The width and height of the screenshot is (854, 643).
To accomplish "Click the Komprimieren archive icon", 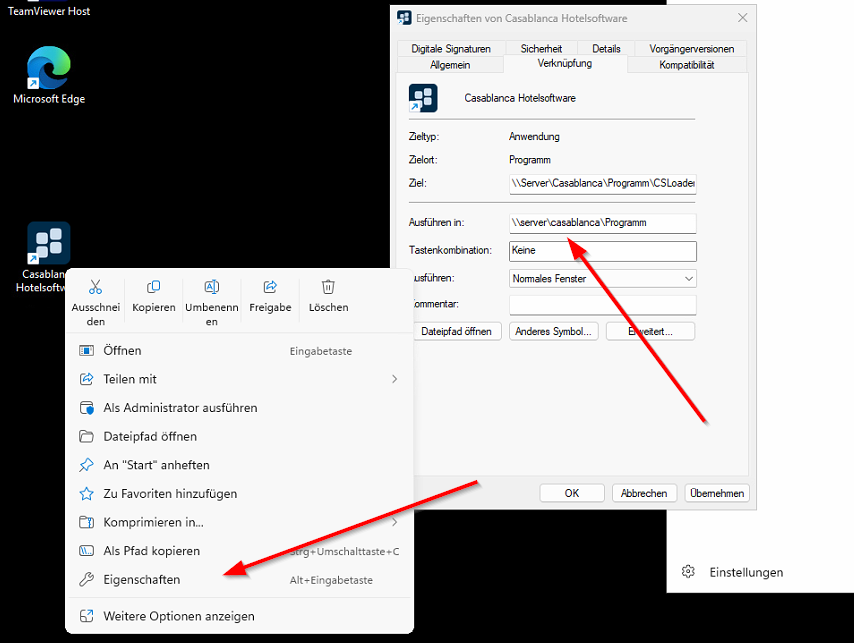I will pos(87,522).
